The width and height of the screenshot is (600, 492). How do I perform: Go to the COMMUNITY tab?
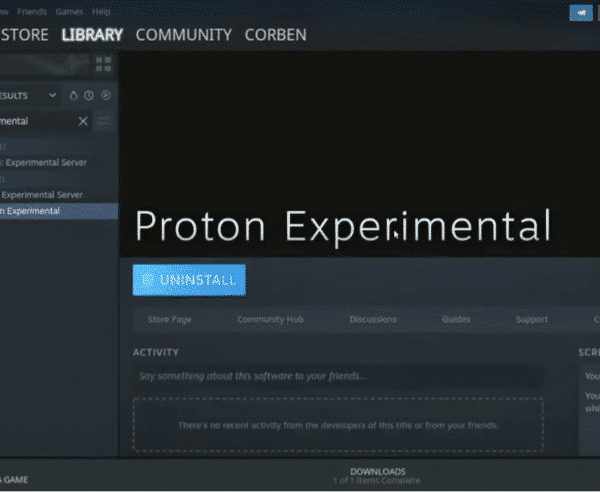[x=184, y=35]
